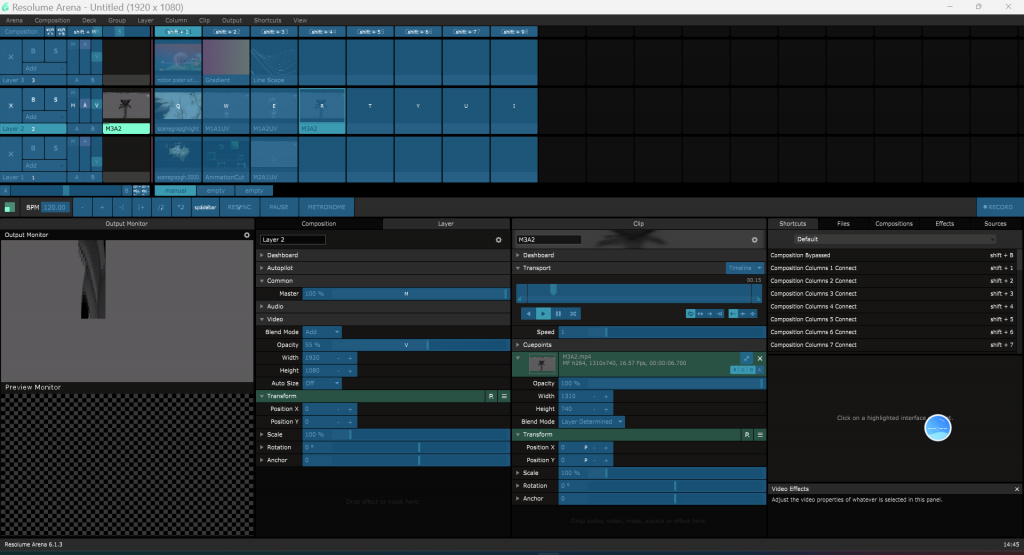Decrease BPM with the minus button
The width and height of the screenshot is (1024, 555).
click(82, 208)
